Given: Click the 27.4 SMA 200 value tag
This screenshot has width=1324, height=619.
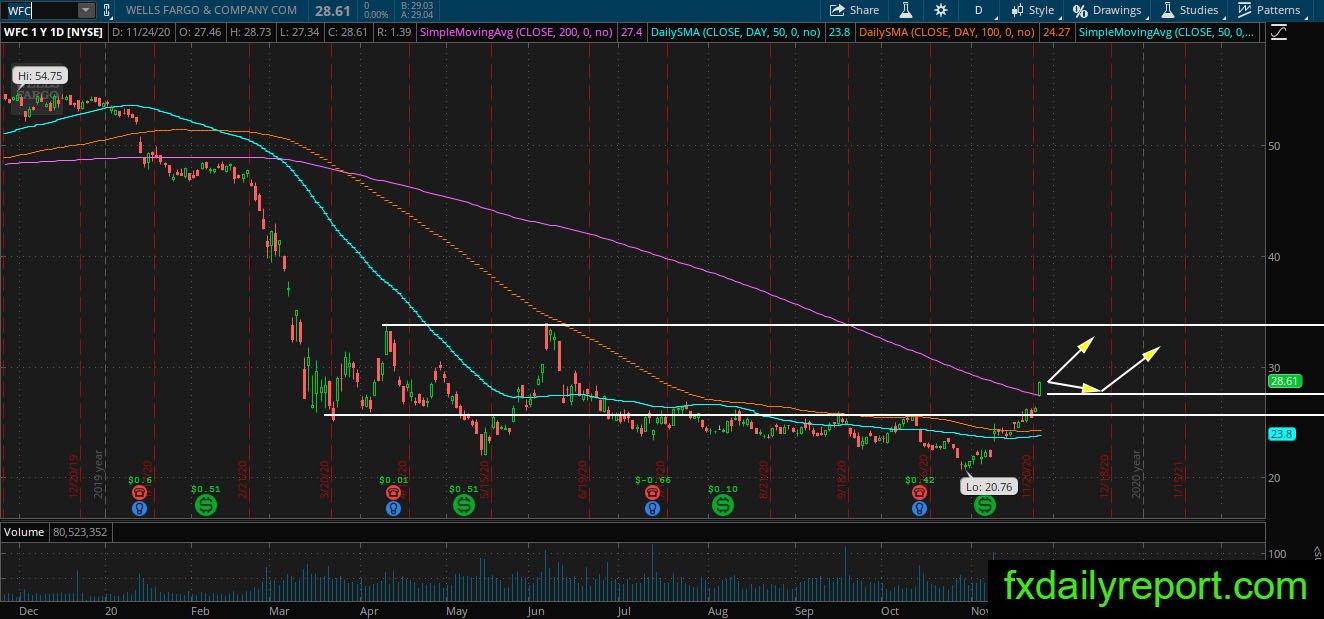Looking at the screenshot, I should tap(632, 32).
